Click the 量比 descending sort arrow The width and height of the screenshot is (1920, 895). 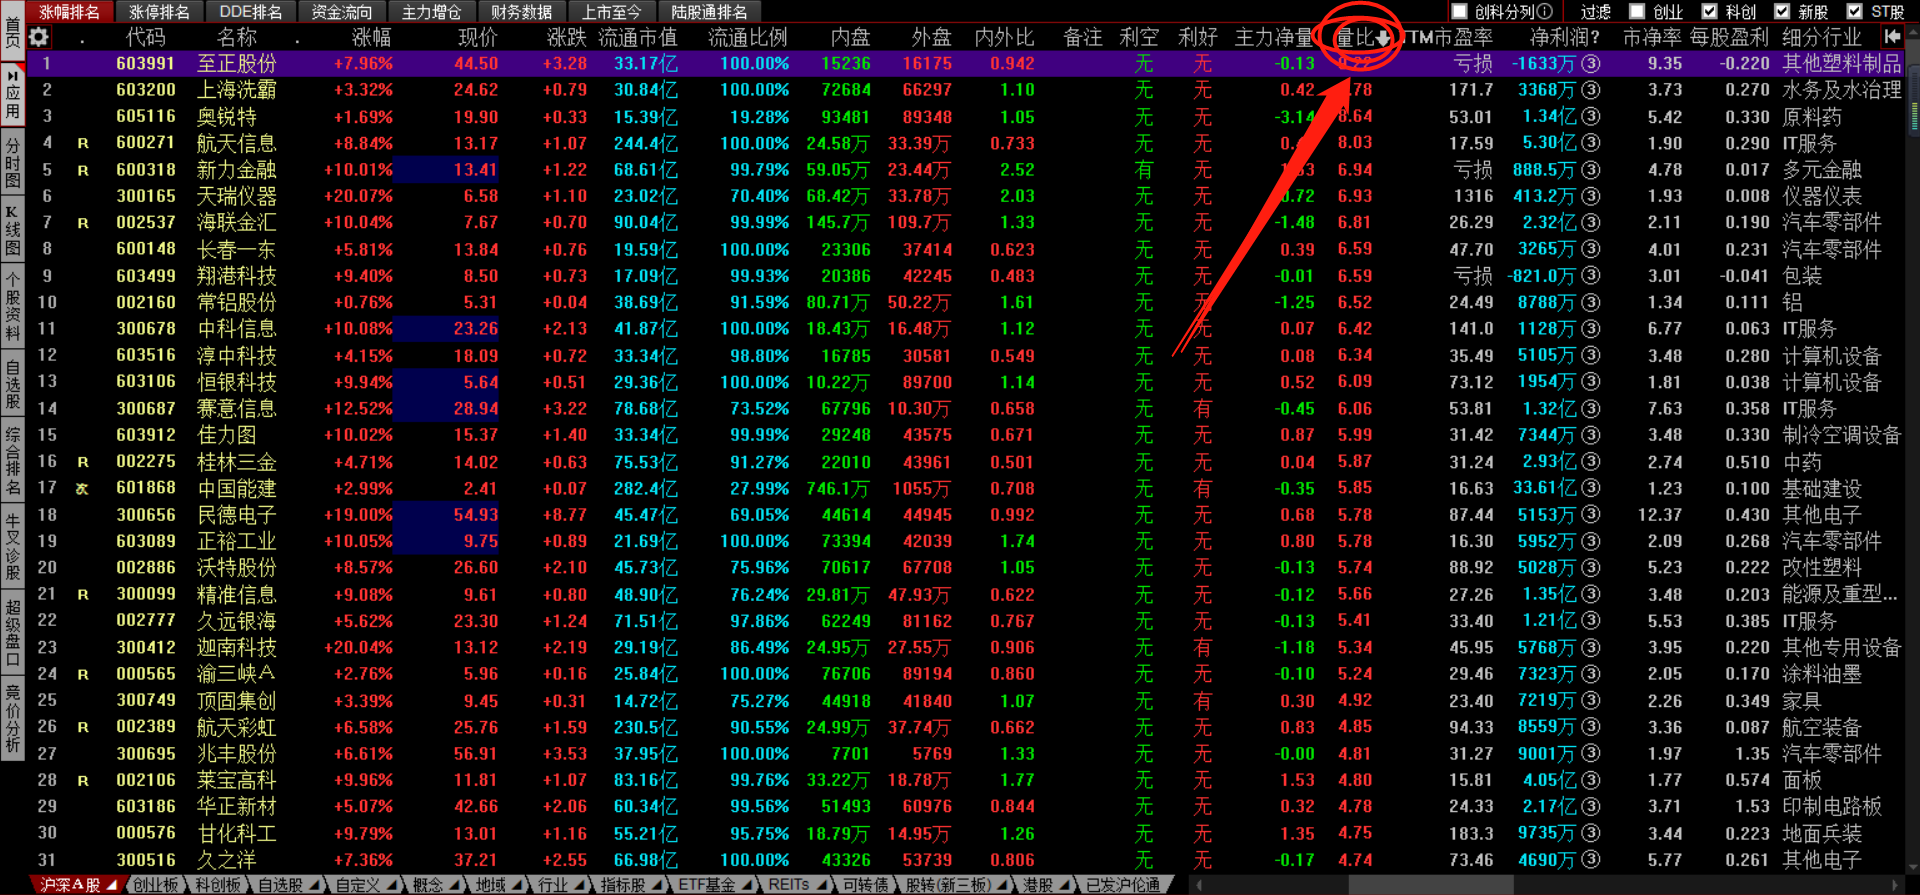[x=1383, y=38]
